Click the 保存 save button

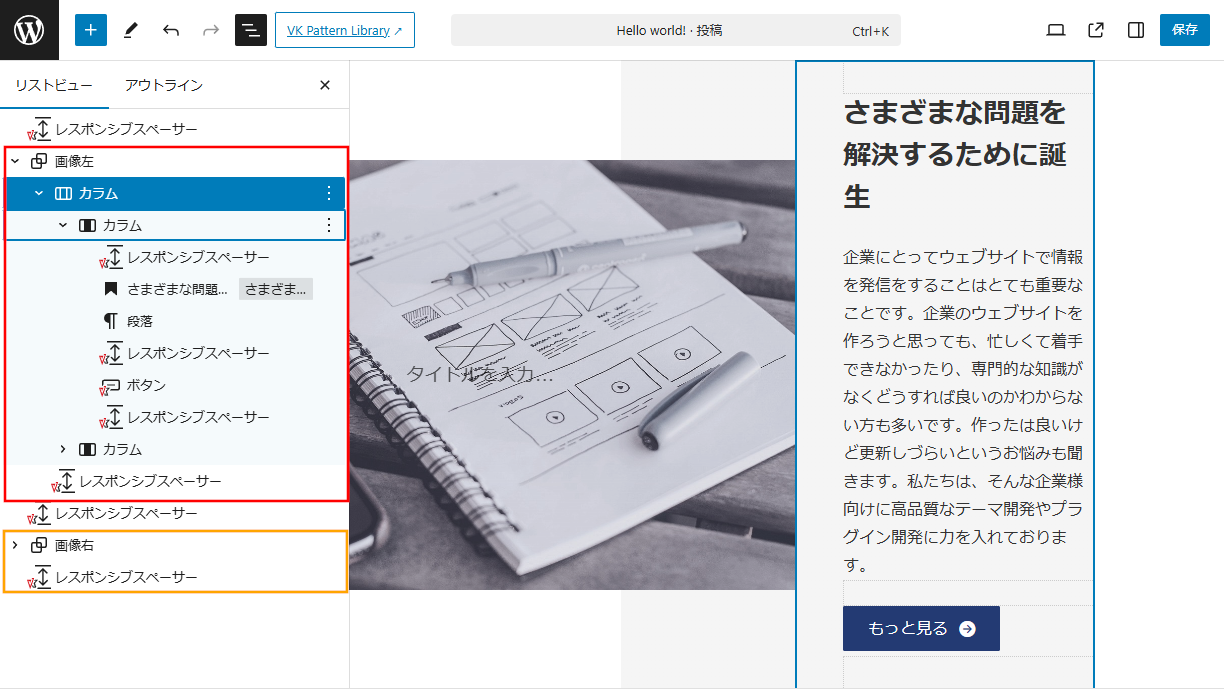[x=1185, y=30]
